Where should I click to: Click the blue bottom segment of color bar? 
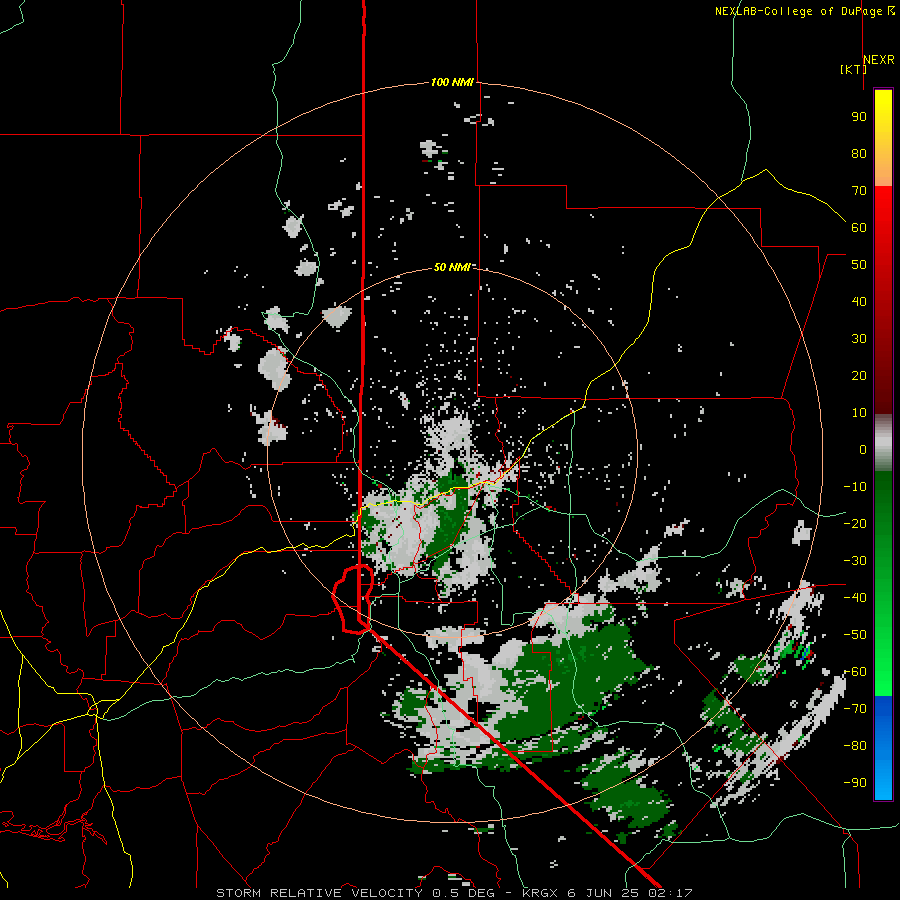(x=883, y=748)
